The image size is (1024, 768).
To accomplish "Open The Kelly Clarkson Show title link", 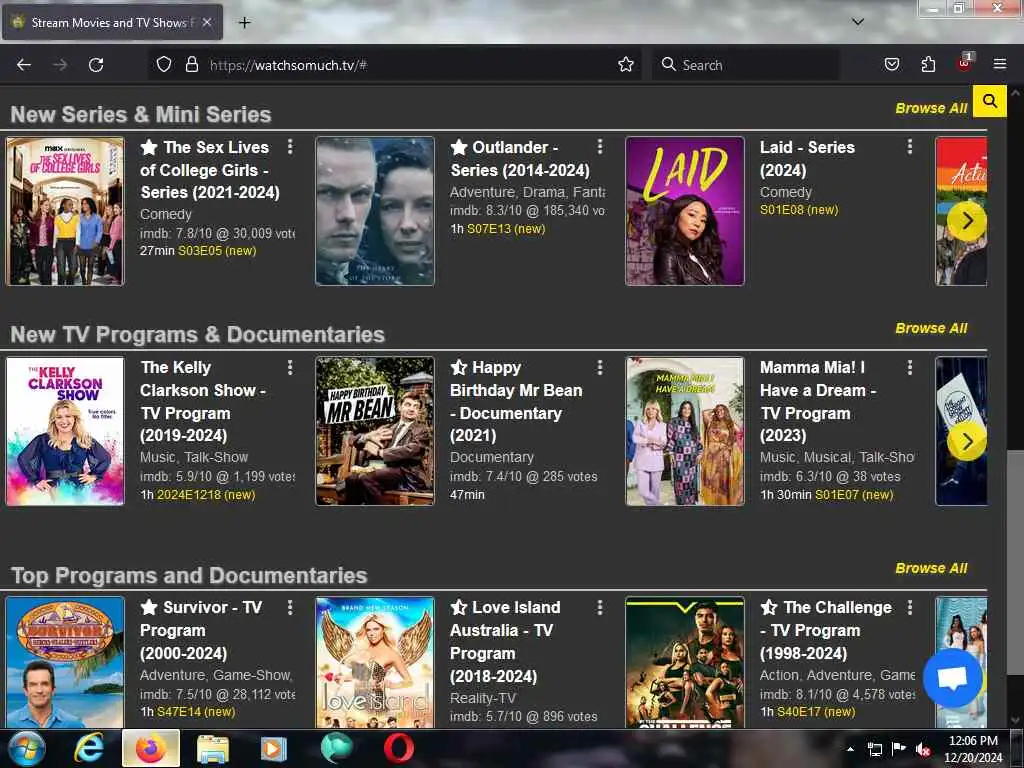I will click(203, 402).
